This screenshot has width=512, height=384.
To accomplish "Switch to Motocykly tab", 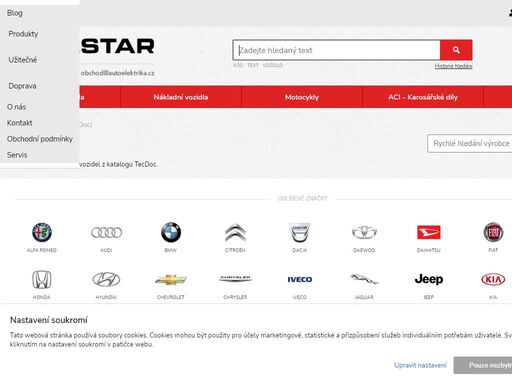I will [x=302, y=97].
